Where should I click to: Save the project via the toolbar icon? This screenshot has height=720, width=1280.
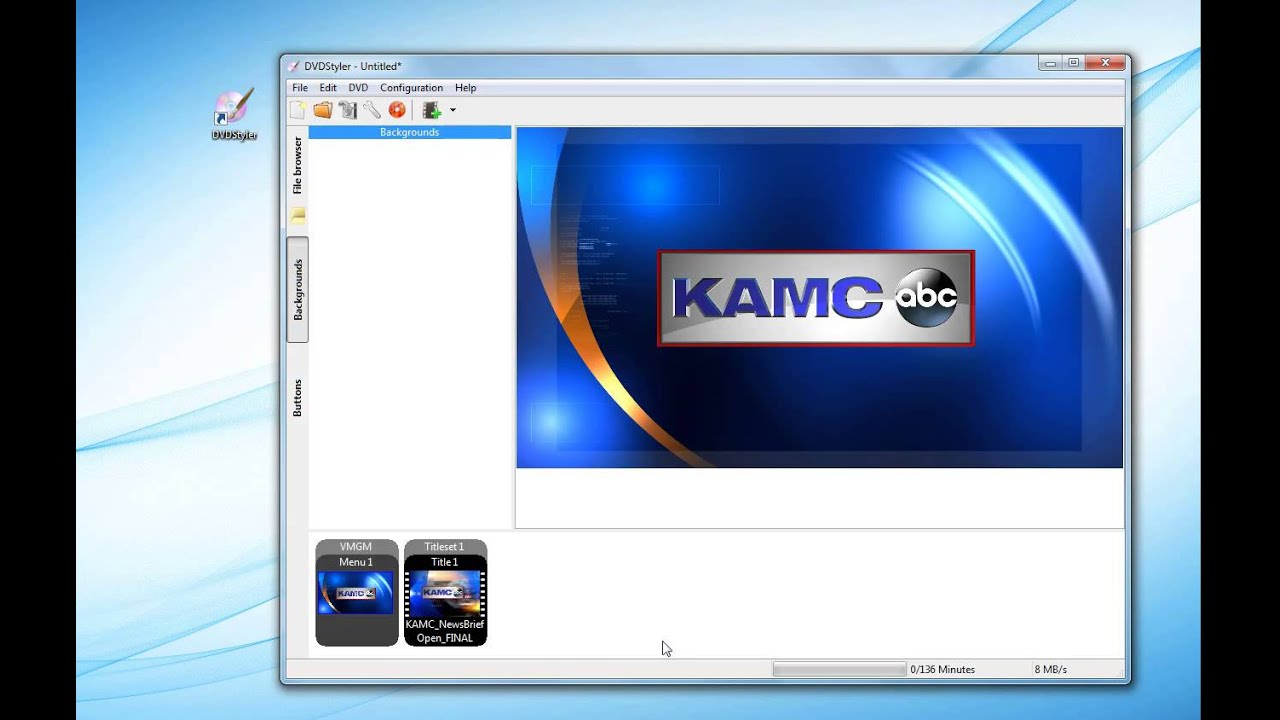pyautogui.click(x=347, y=110)
